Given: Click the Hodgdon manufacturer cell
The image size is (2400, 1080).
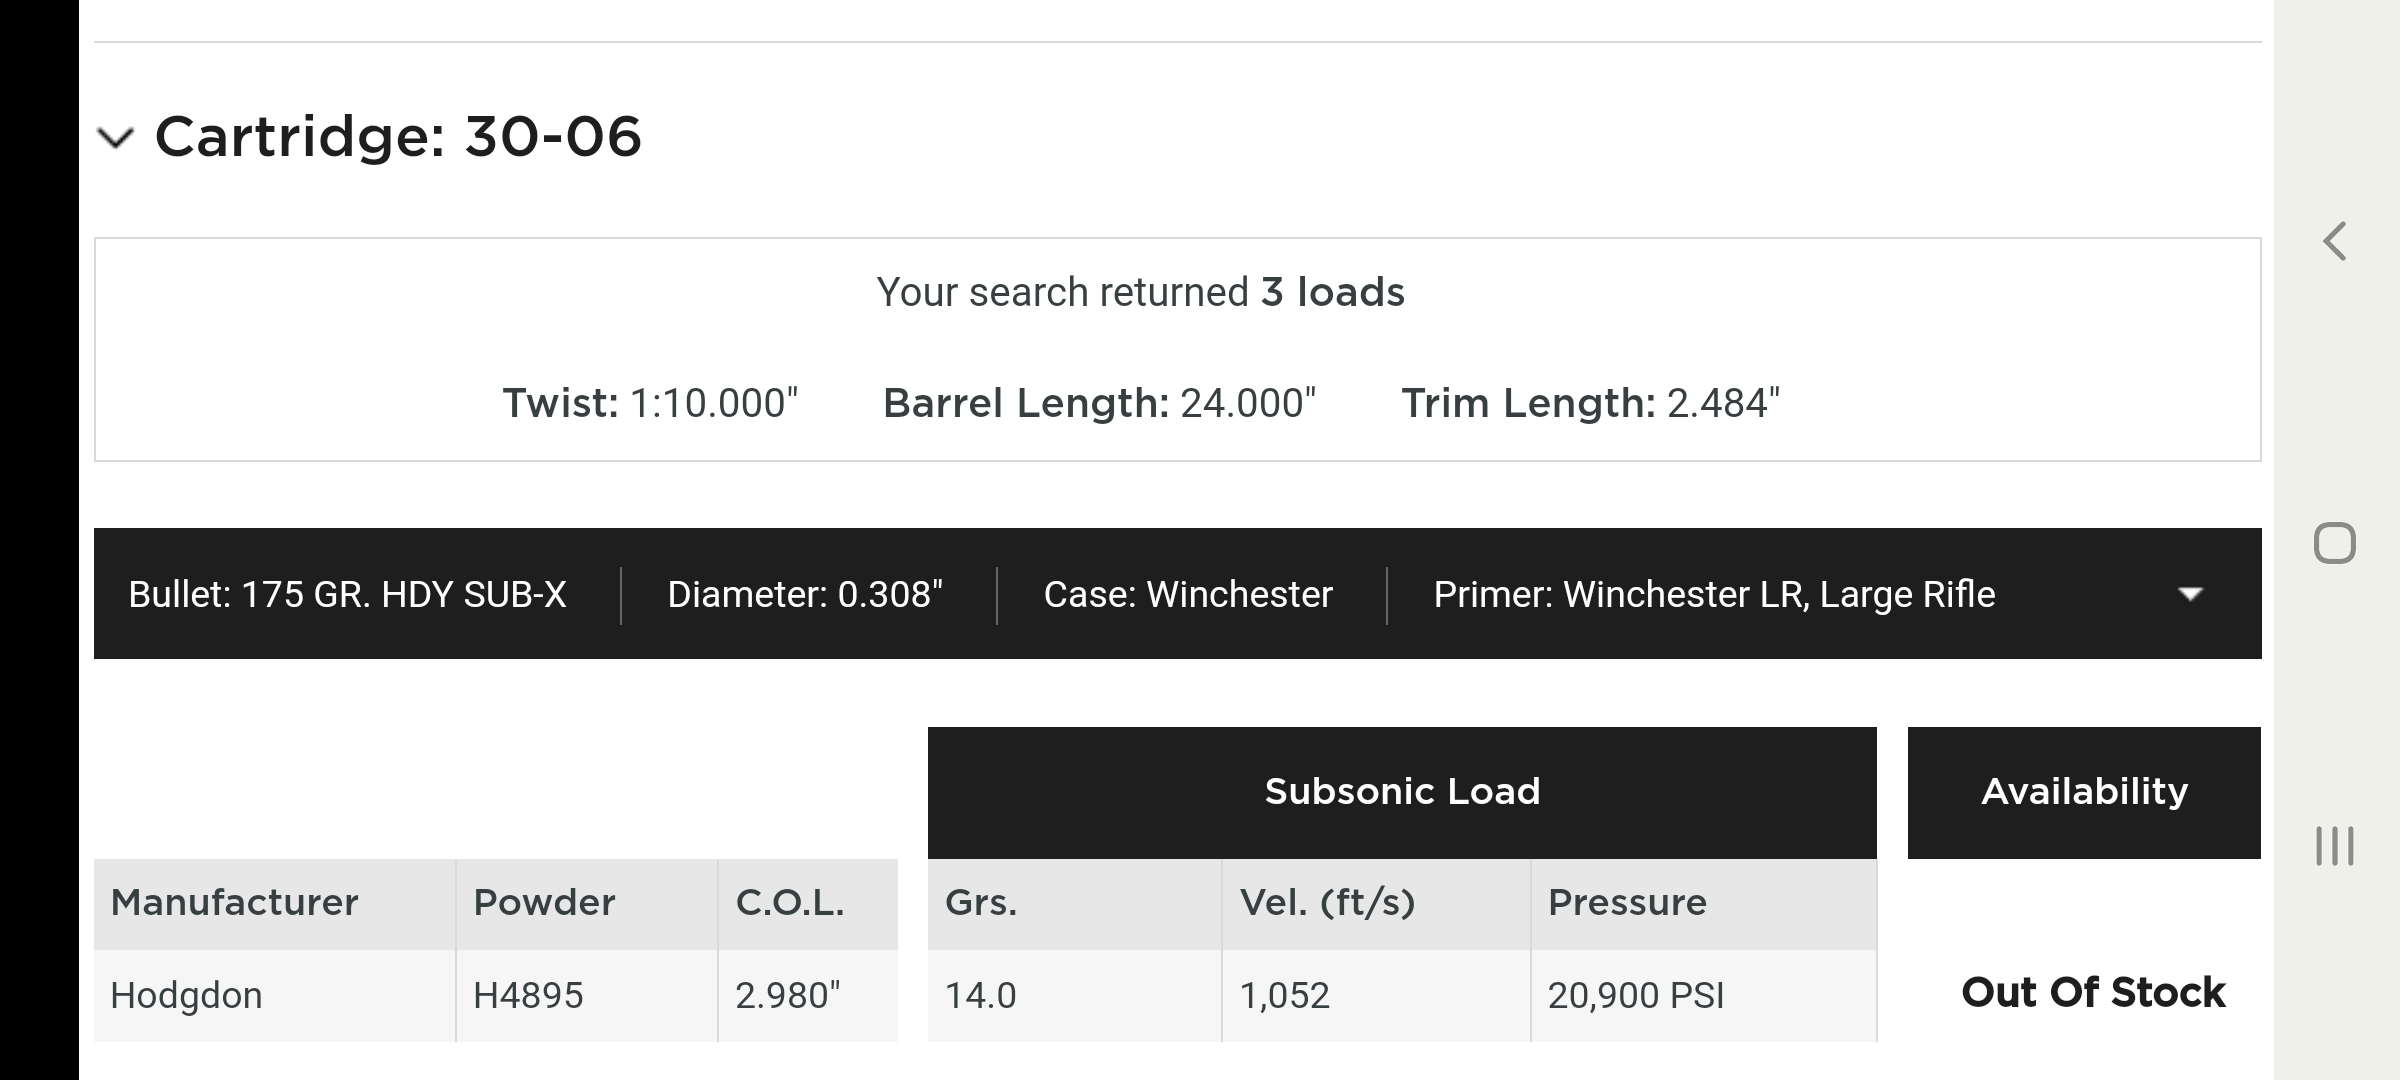Looking at the screenshot, I should [187, 996].
